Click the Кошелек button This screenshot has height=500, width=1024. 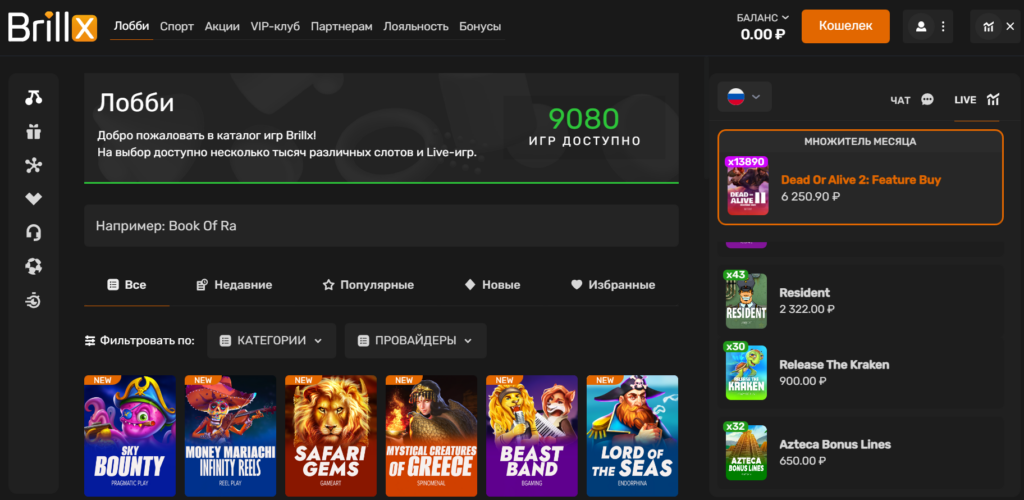coord(846,26)
